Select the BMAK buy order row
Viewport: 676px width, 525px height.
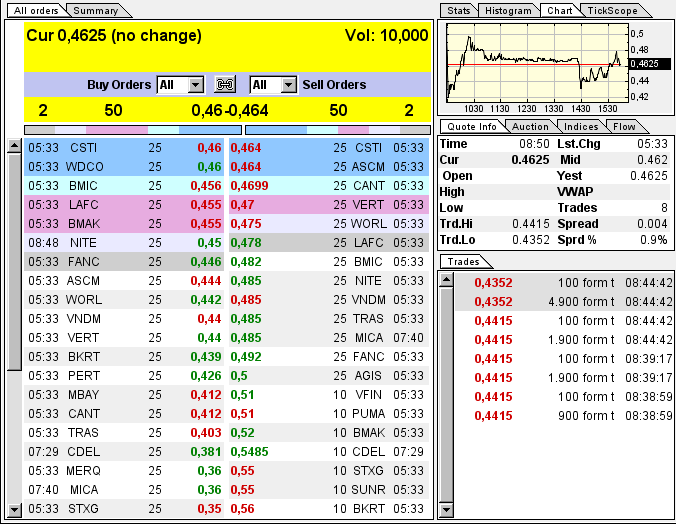[124, 224]
